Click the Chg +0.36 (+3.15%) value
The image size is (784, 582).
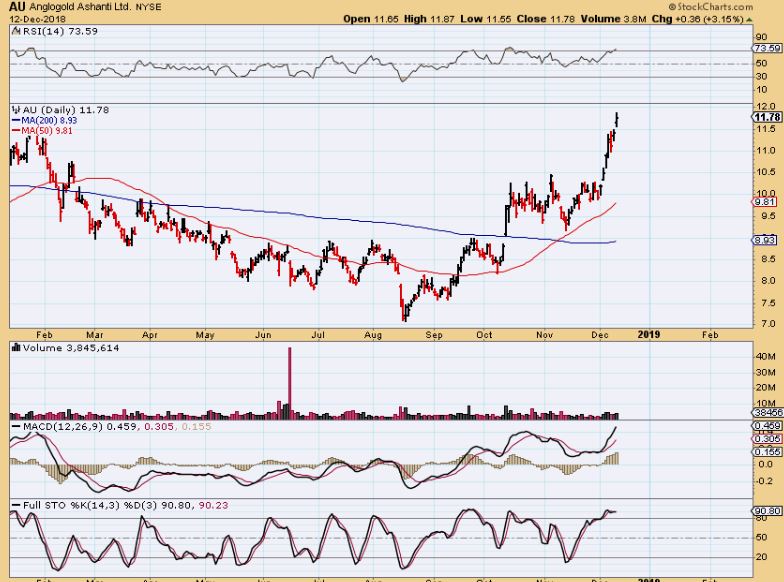coord(698,19)
